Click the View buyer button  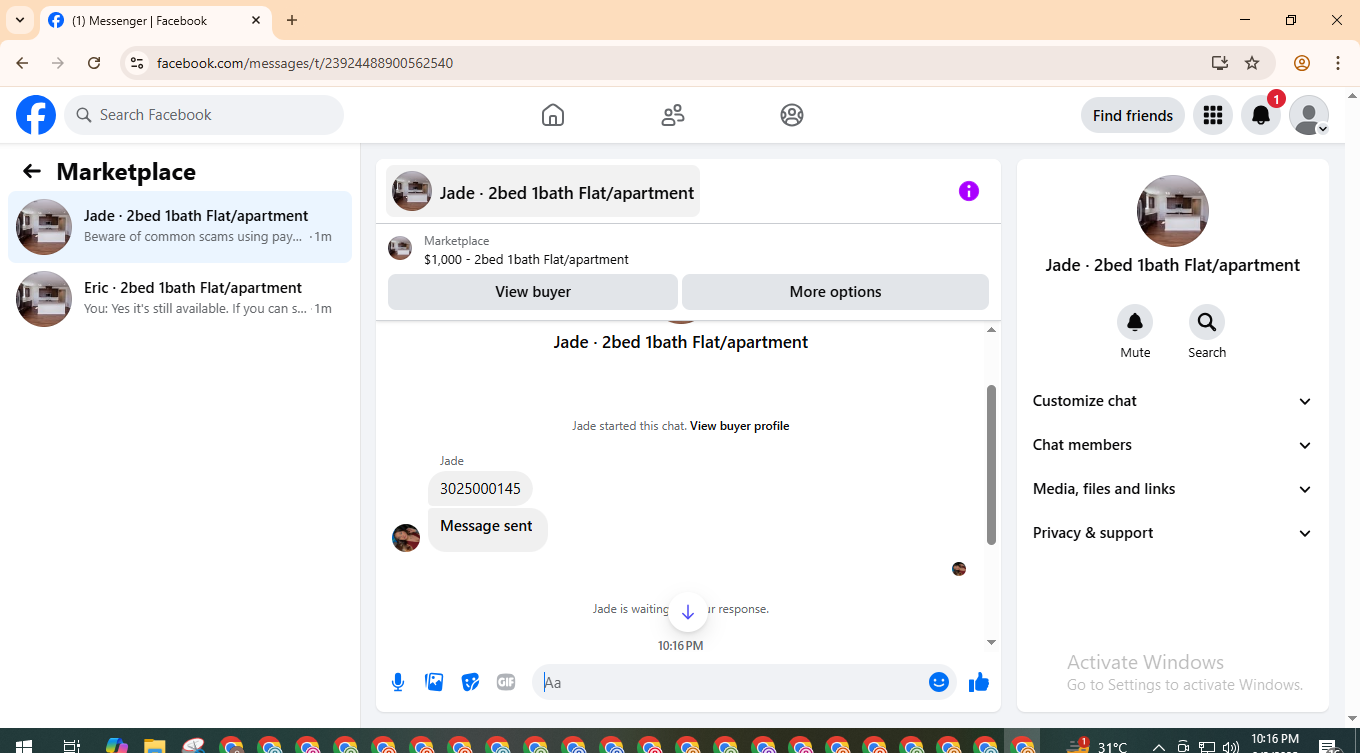coord(533,292)
